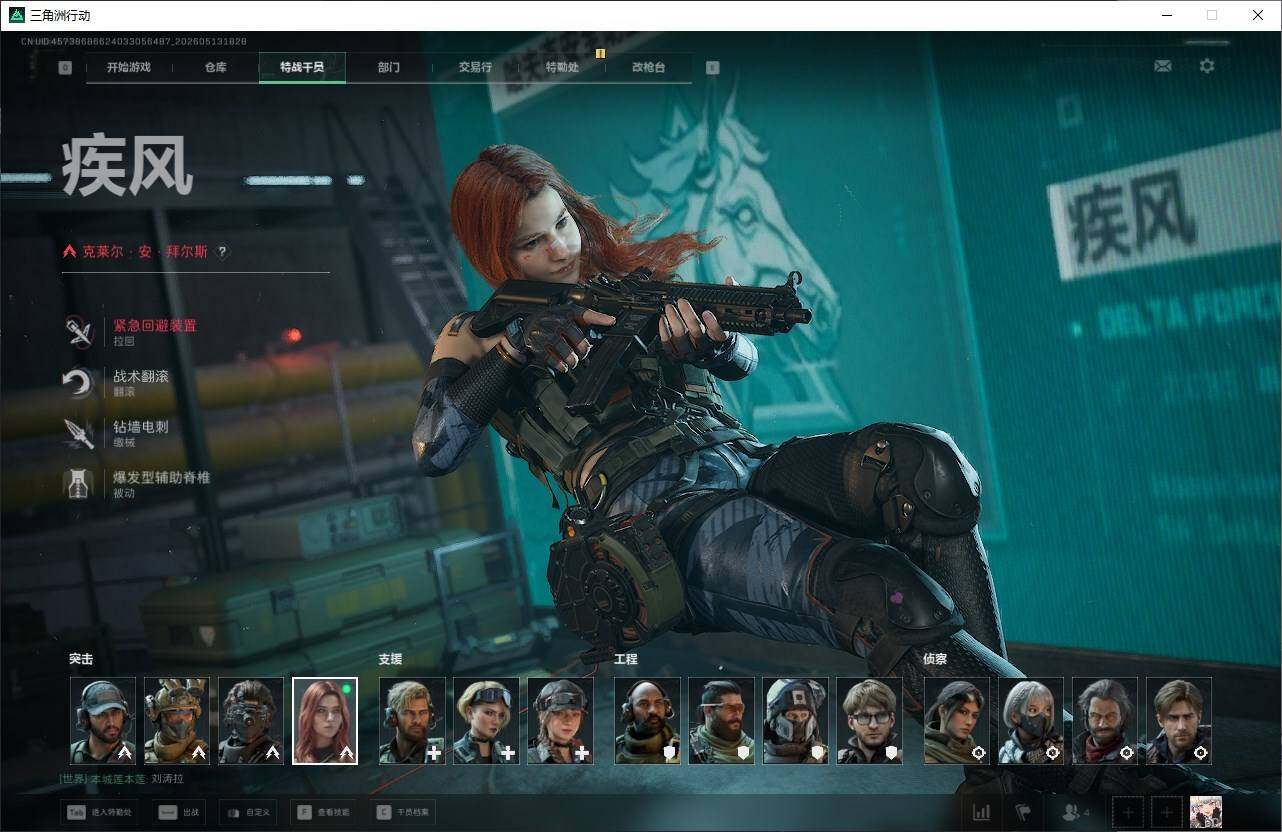Open the settings gear icon
This screenshot has height=832, width=1282.
click(x=1207, y=66)
